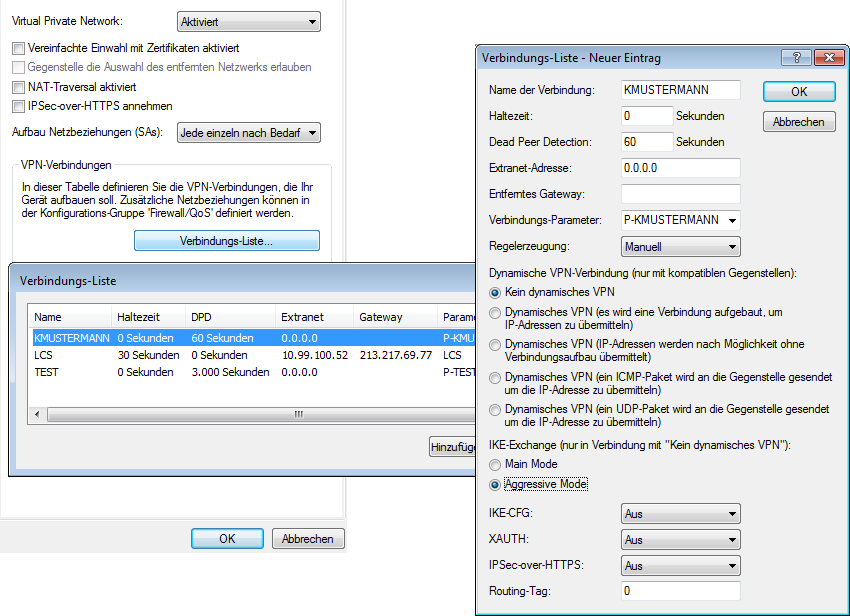Viewport: 850px width, 616px height.
Task: Open Verbindungs-Parameter combo box
Action: point(680,220)
